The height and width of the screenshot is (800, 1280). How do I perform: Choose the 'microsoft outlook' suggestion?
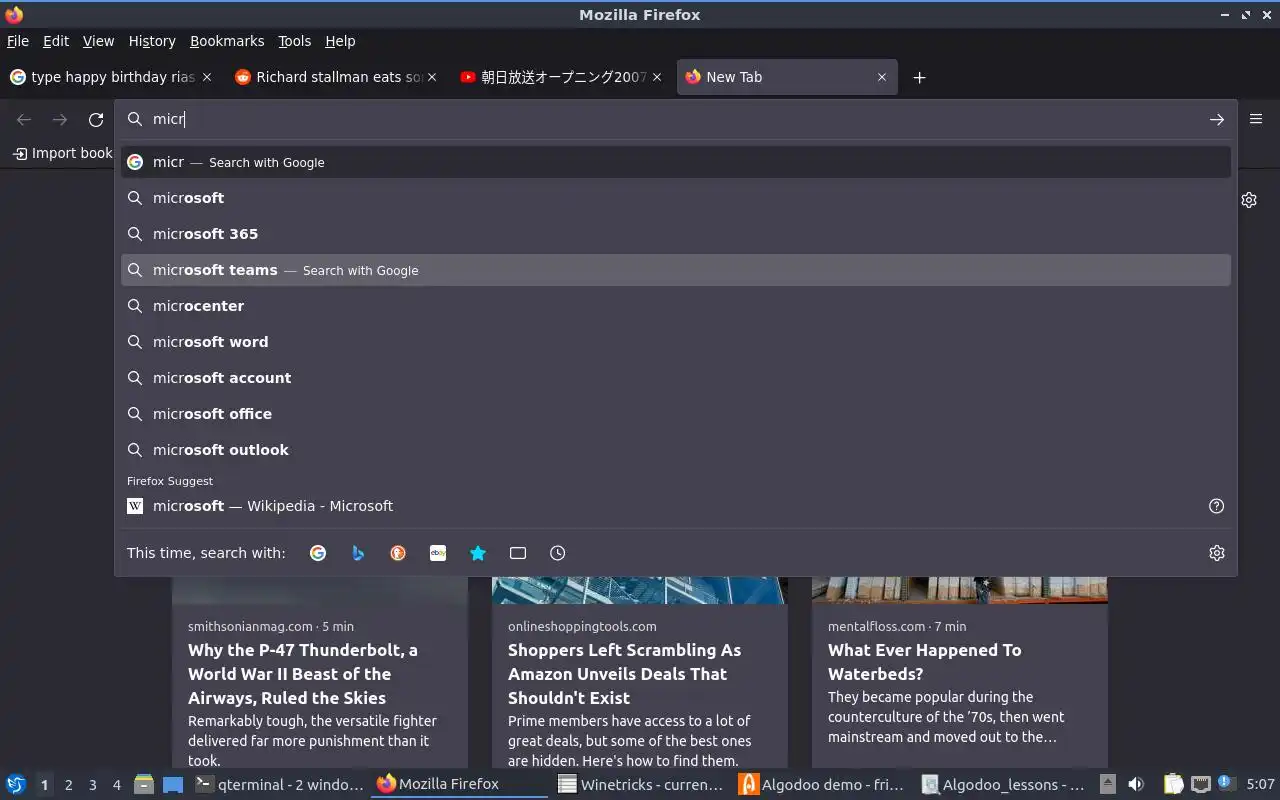click(676, 450)
